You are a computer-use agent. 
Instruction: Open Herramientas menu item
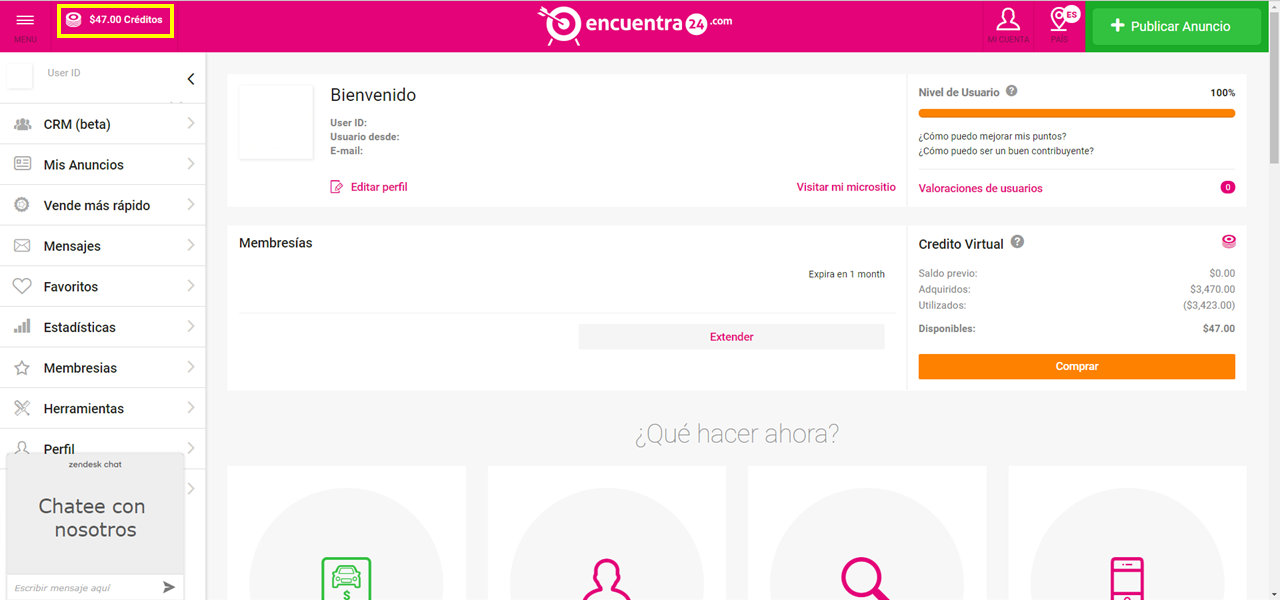click(103, 408)
